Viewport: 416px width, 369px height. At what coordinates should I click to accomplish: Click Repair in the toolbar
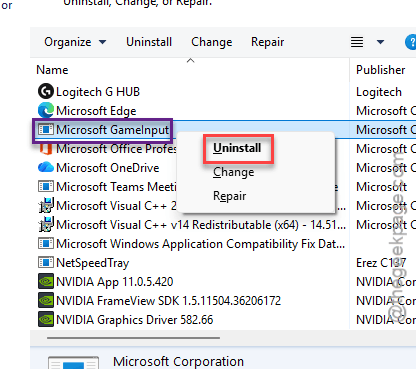coord(267,42)
